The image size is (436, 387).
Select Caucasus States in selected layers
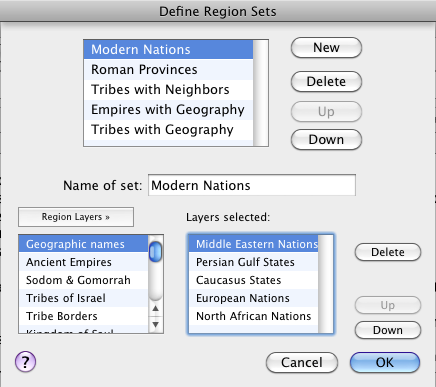pyautogui.click(x=254, y=280)
